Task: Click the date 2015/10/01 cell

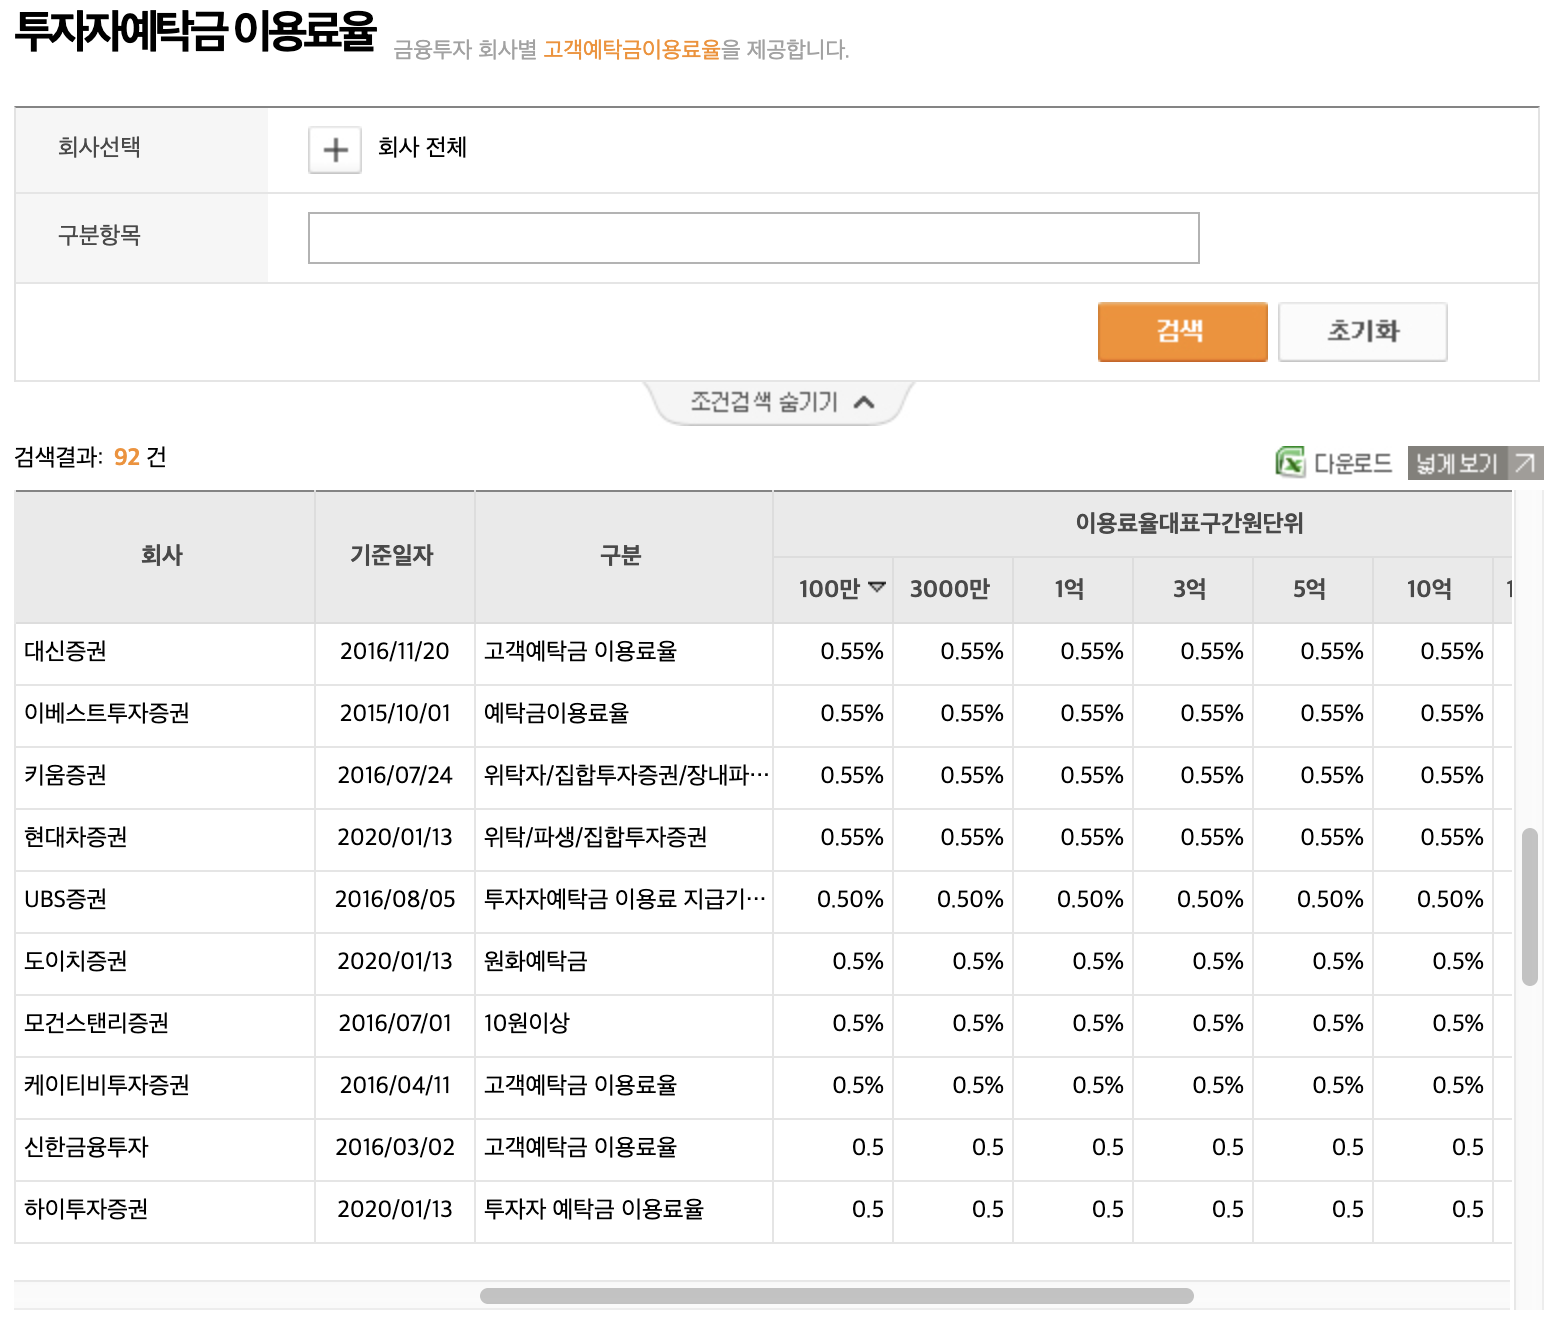Action: point(395,714)
